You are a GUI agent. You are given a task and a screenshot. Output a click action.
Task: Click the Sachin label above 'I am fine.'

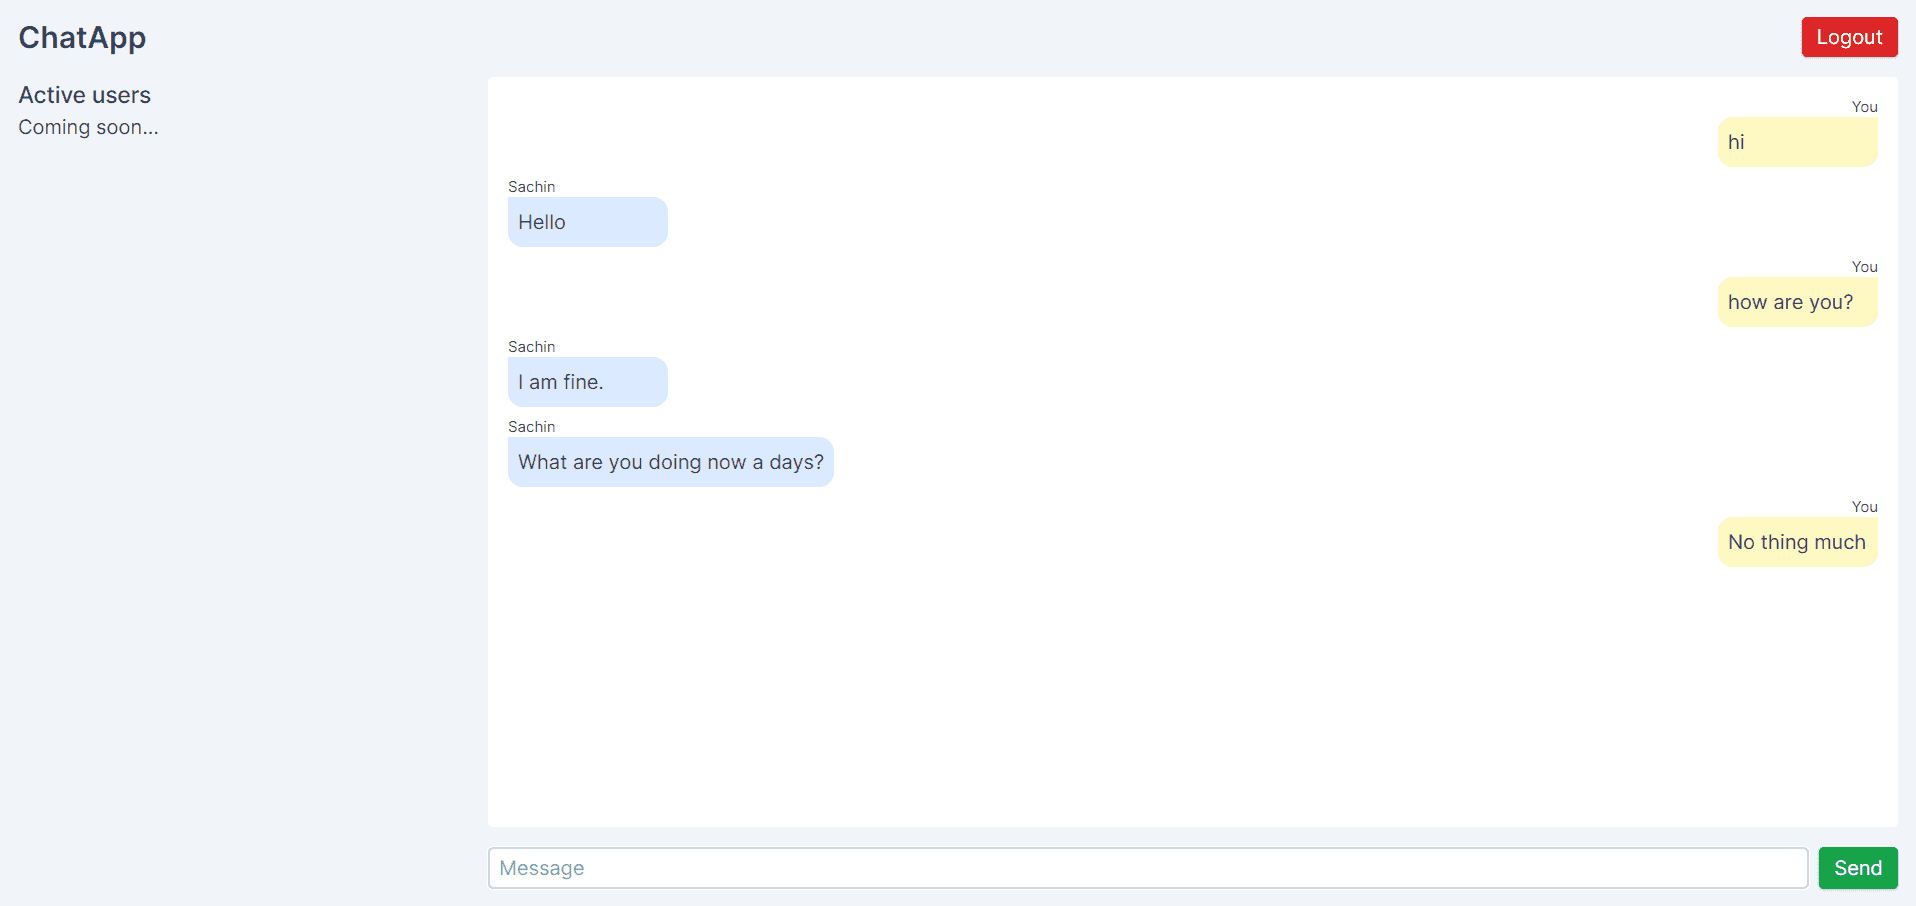tap(531, 347)
